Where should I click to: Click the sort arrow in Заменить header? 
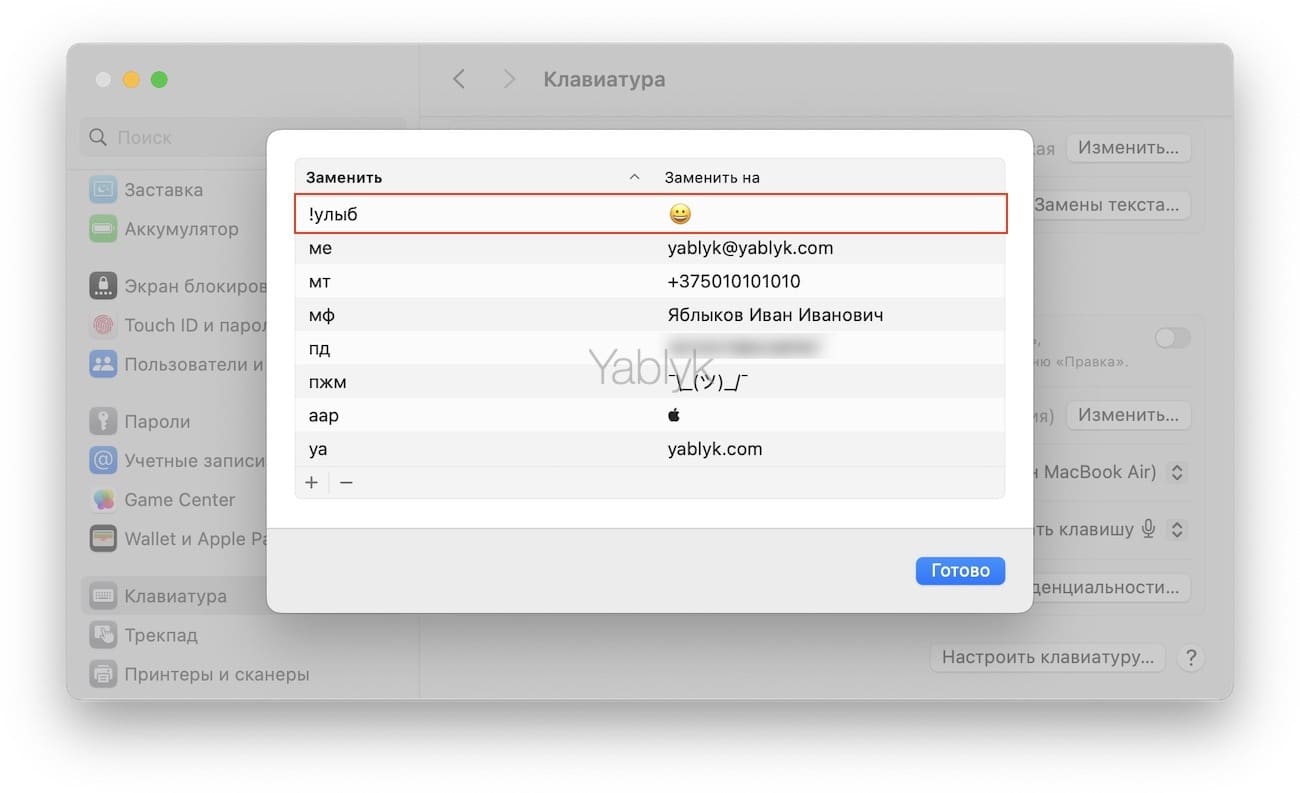point(634,177)
